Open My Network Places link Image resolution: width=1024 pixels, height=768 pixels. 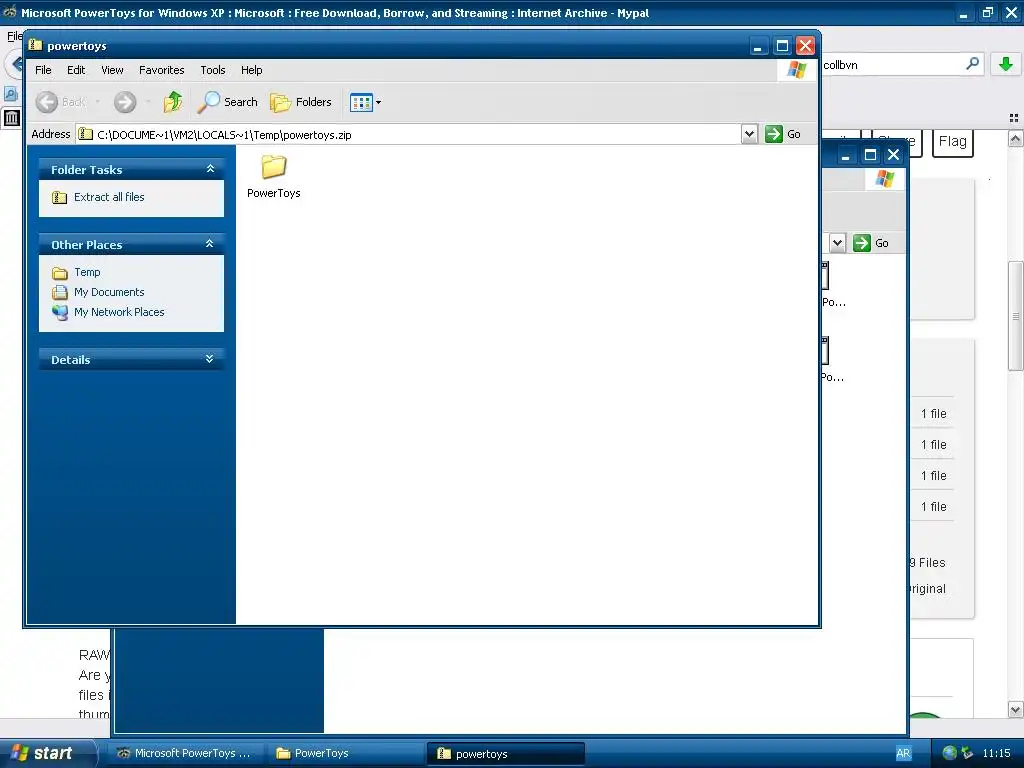tap(119, 312)
